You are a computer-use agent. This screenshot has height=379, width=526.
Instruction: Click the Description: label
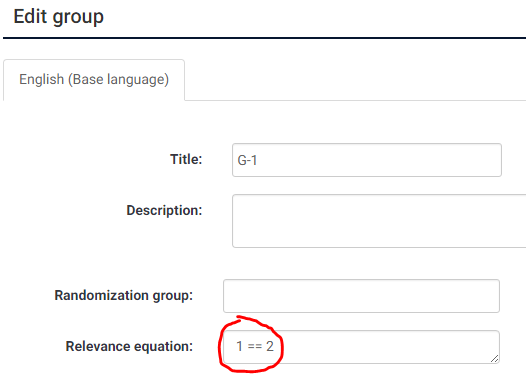click(164, 211)
